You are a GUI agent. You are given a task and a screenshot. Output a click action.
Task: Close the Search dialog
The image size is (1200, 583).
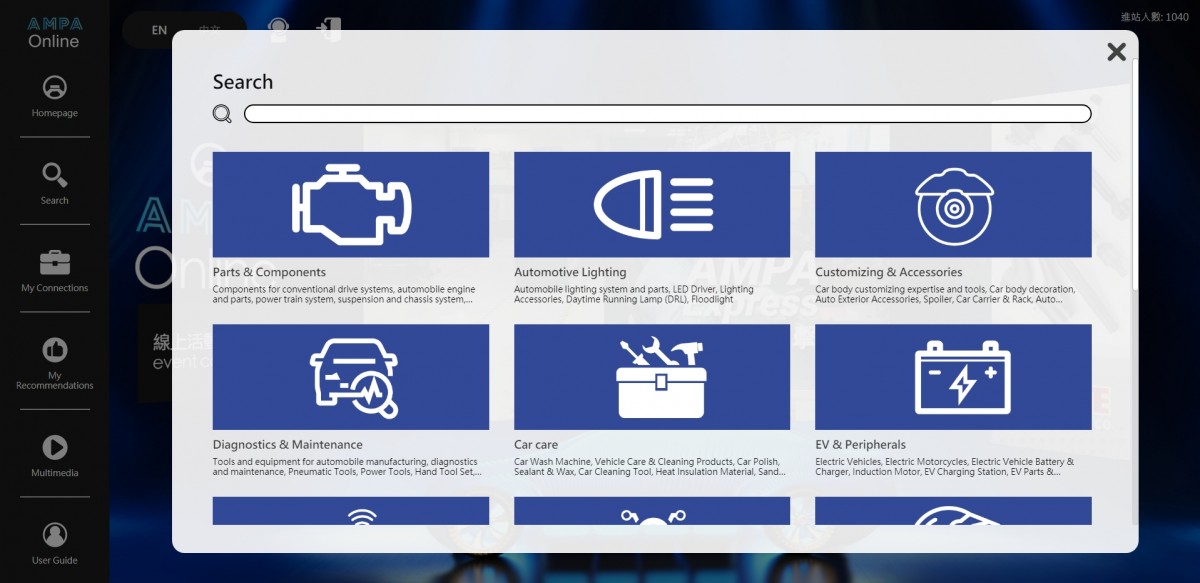click(1117, 52)
